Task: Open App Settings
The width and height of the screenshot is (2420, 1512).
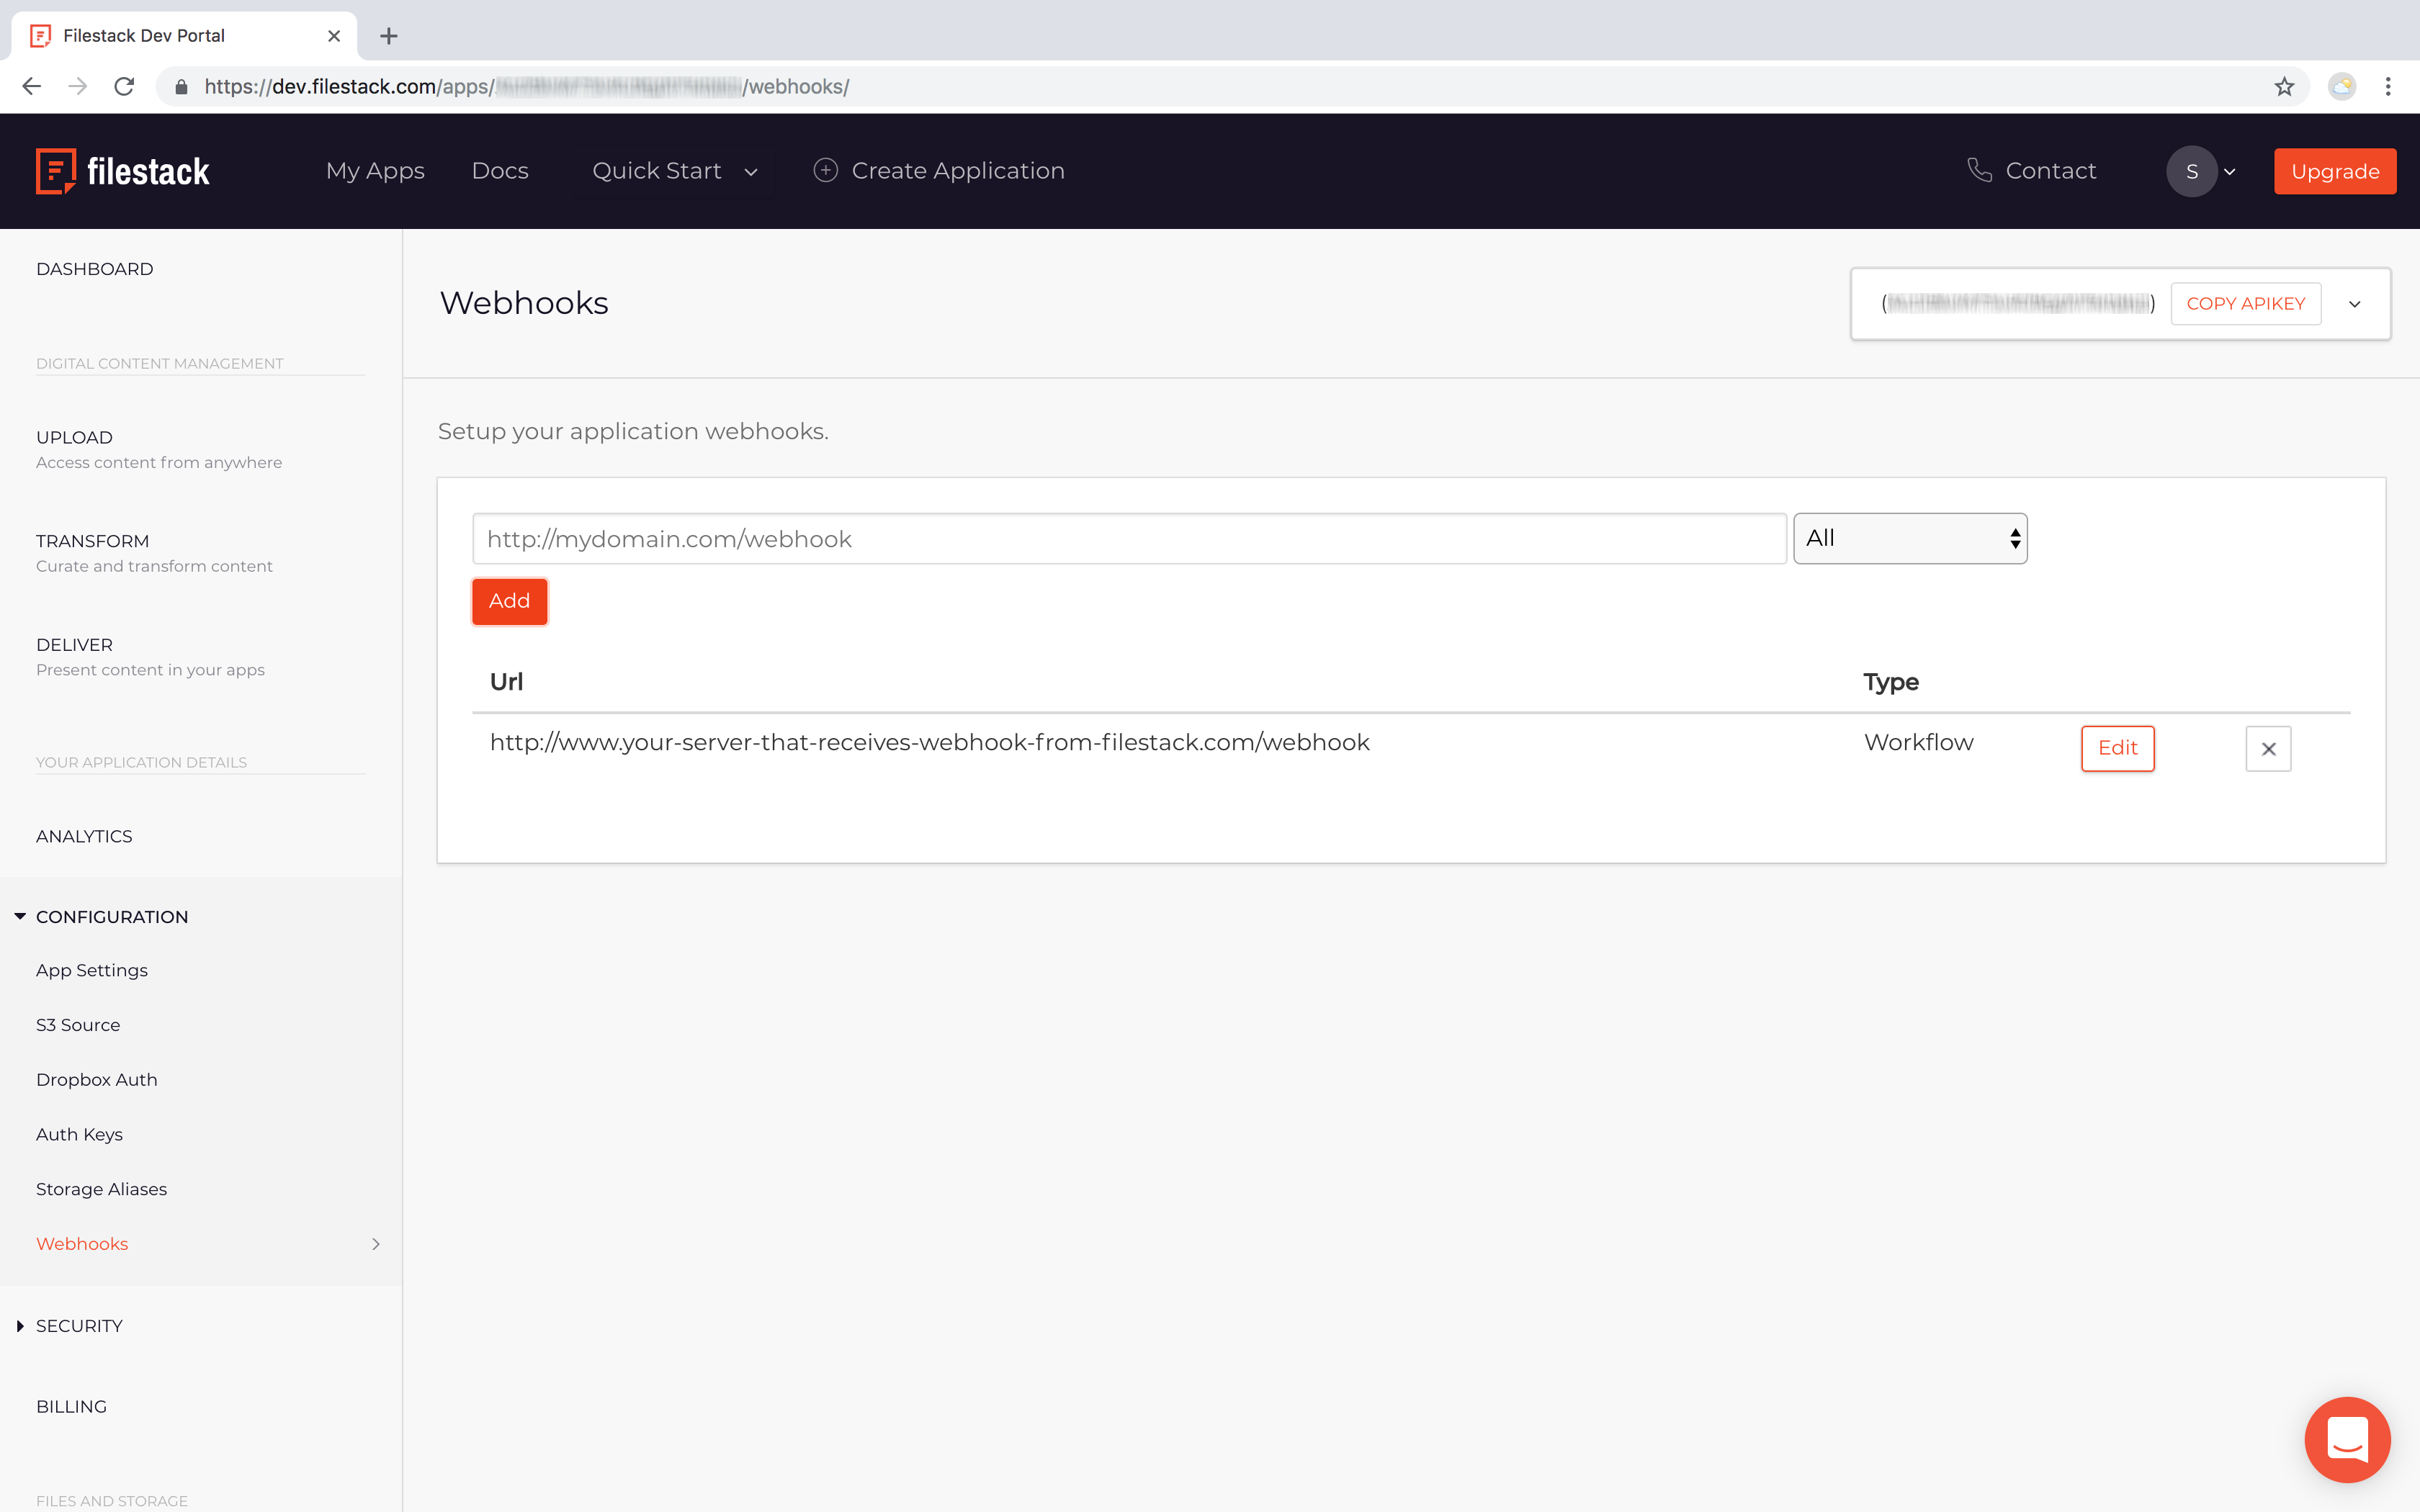Action: tap(92, 970)
